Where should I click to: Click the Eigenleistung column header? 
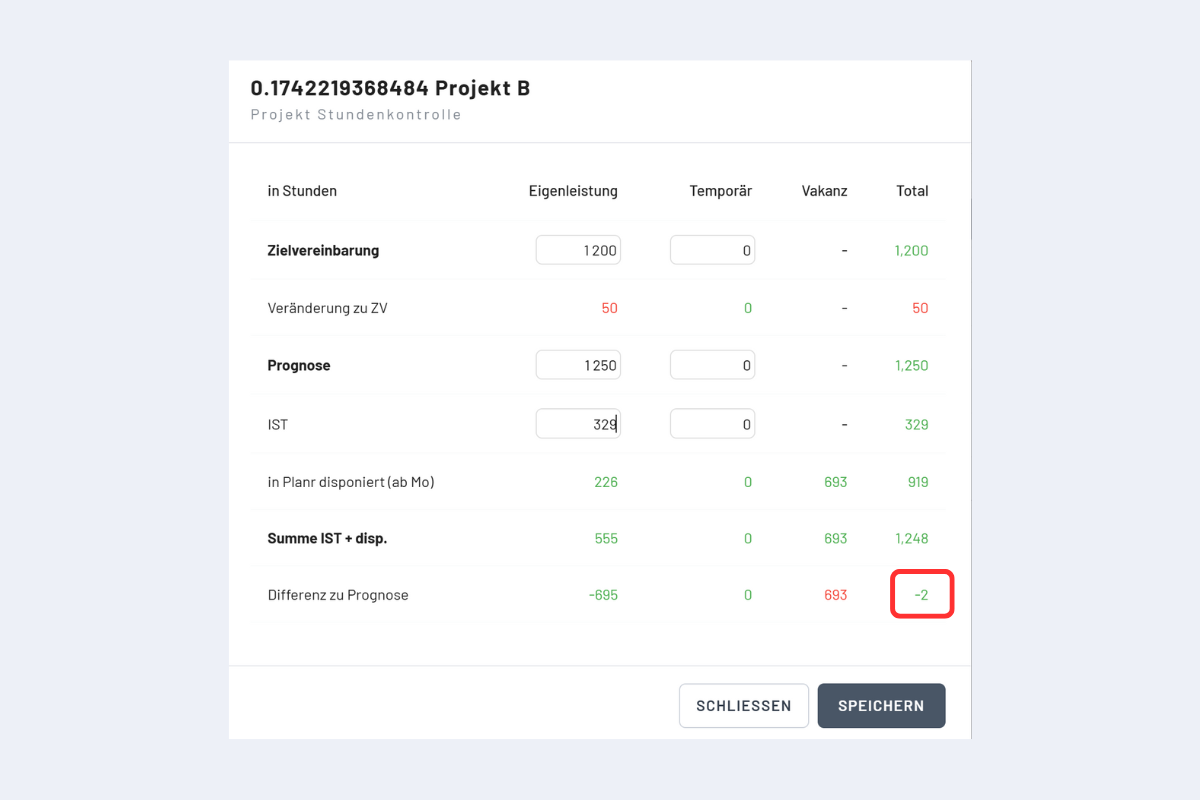tap(573, 191)
